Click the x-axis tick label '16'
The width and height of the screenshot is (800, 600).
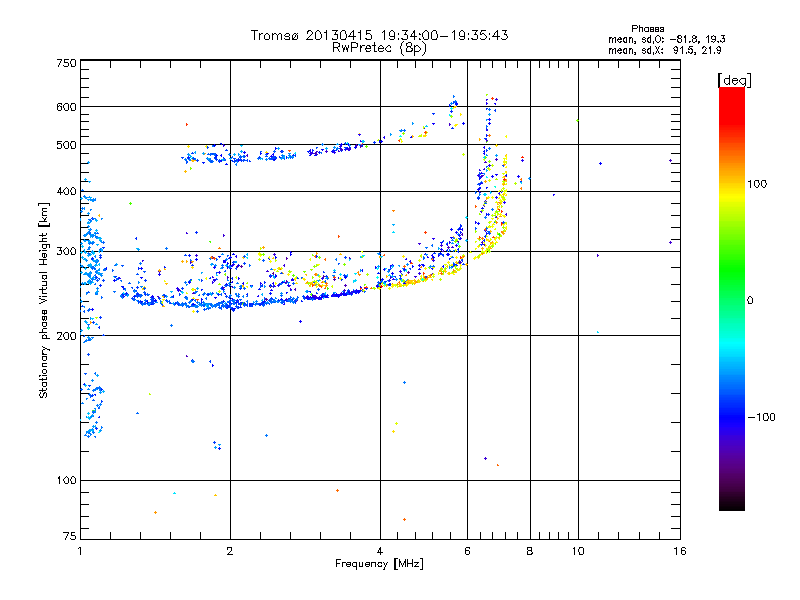coord(680,551)
